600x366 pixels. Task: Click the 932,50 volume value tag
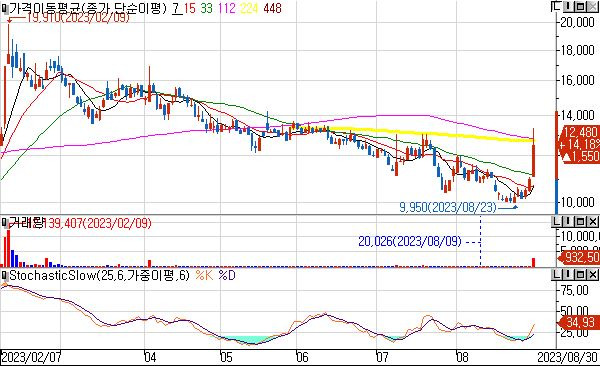580,257
